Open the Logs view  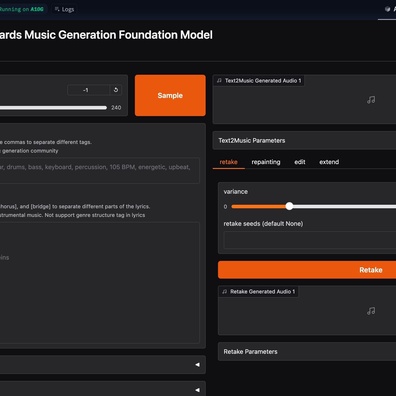64,9
